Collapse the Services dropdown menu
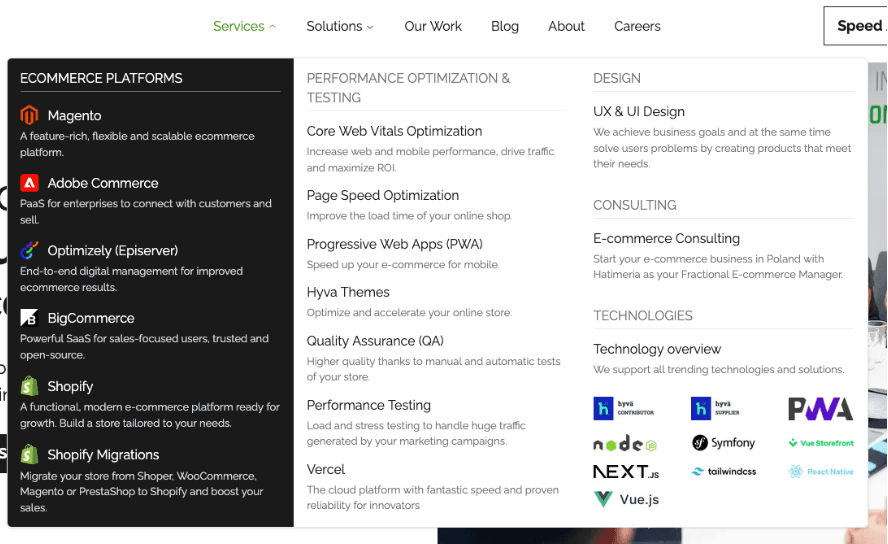This screenshot has height=544, width=888. click(244, 26)
